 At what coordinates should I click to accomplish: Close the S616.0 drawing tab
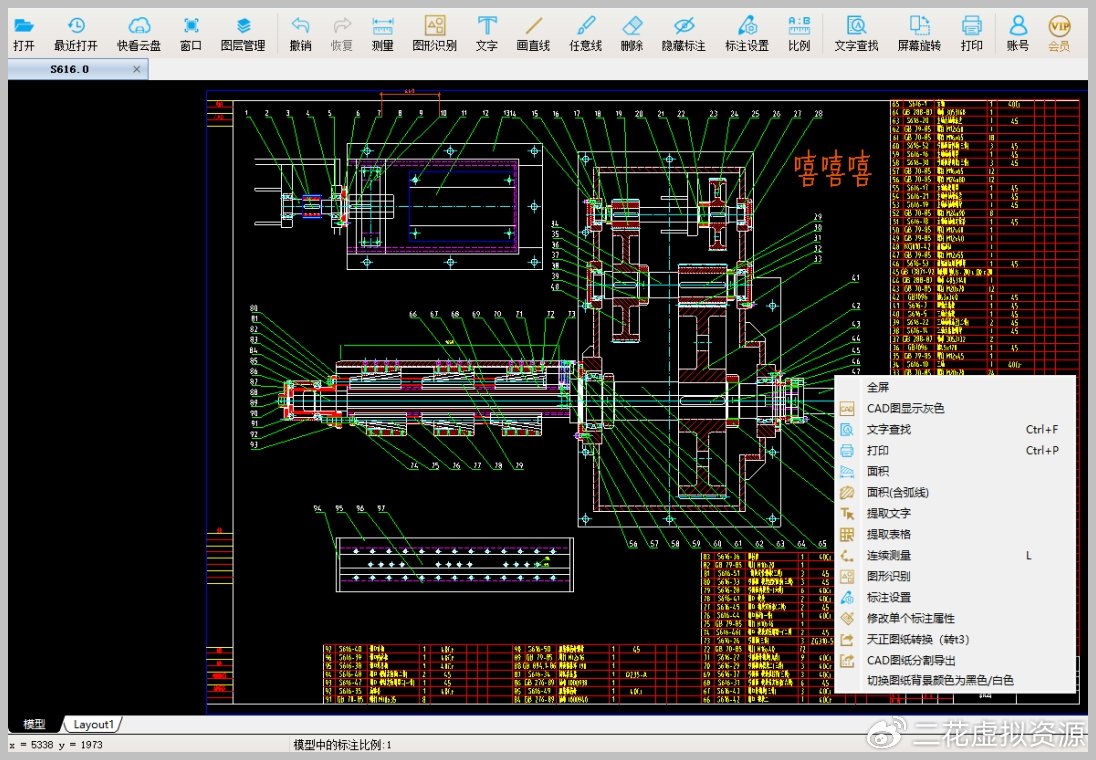click(x=136, y=69)
